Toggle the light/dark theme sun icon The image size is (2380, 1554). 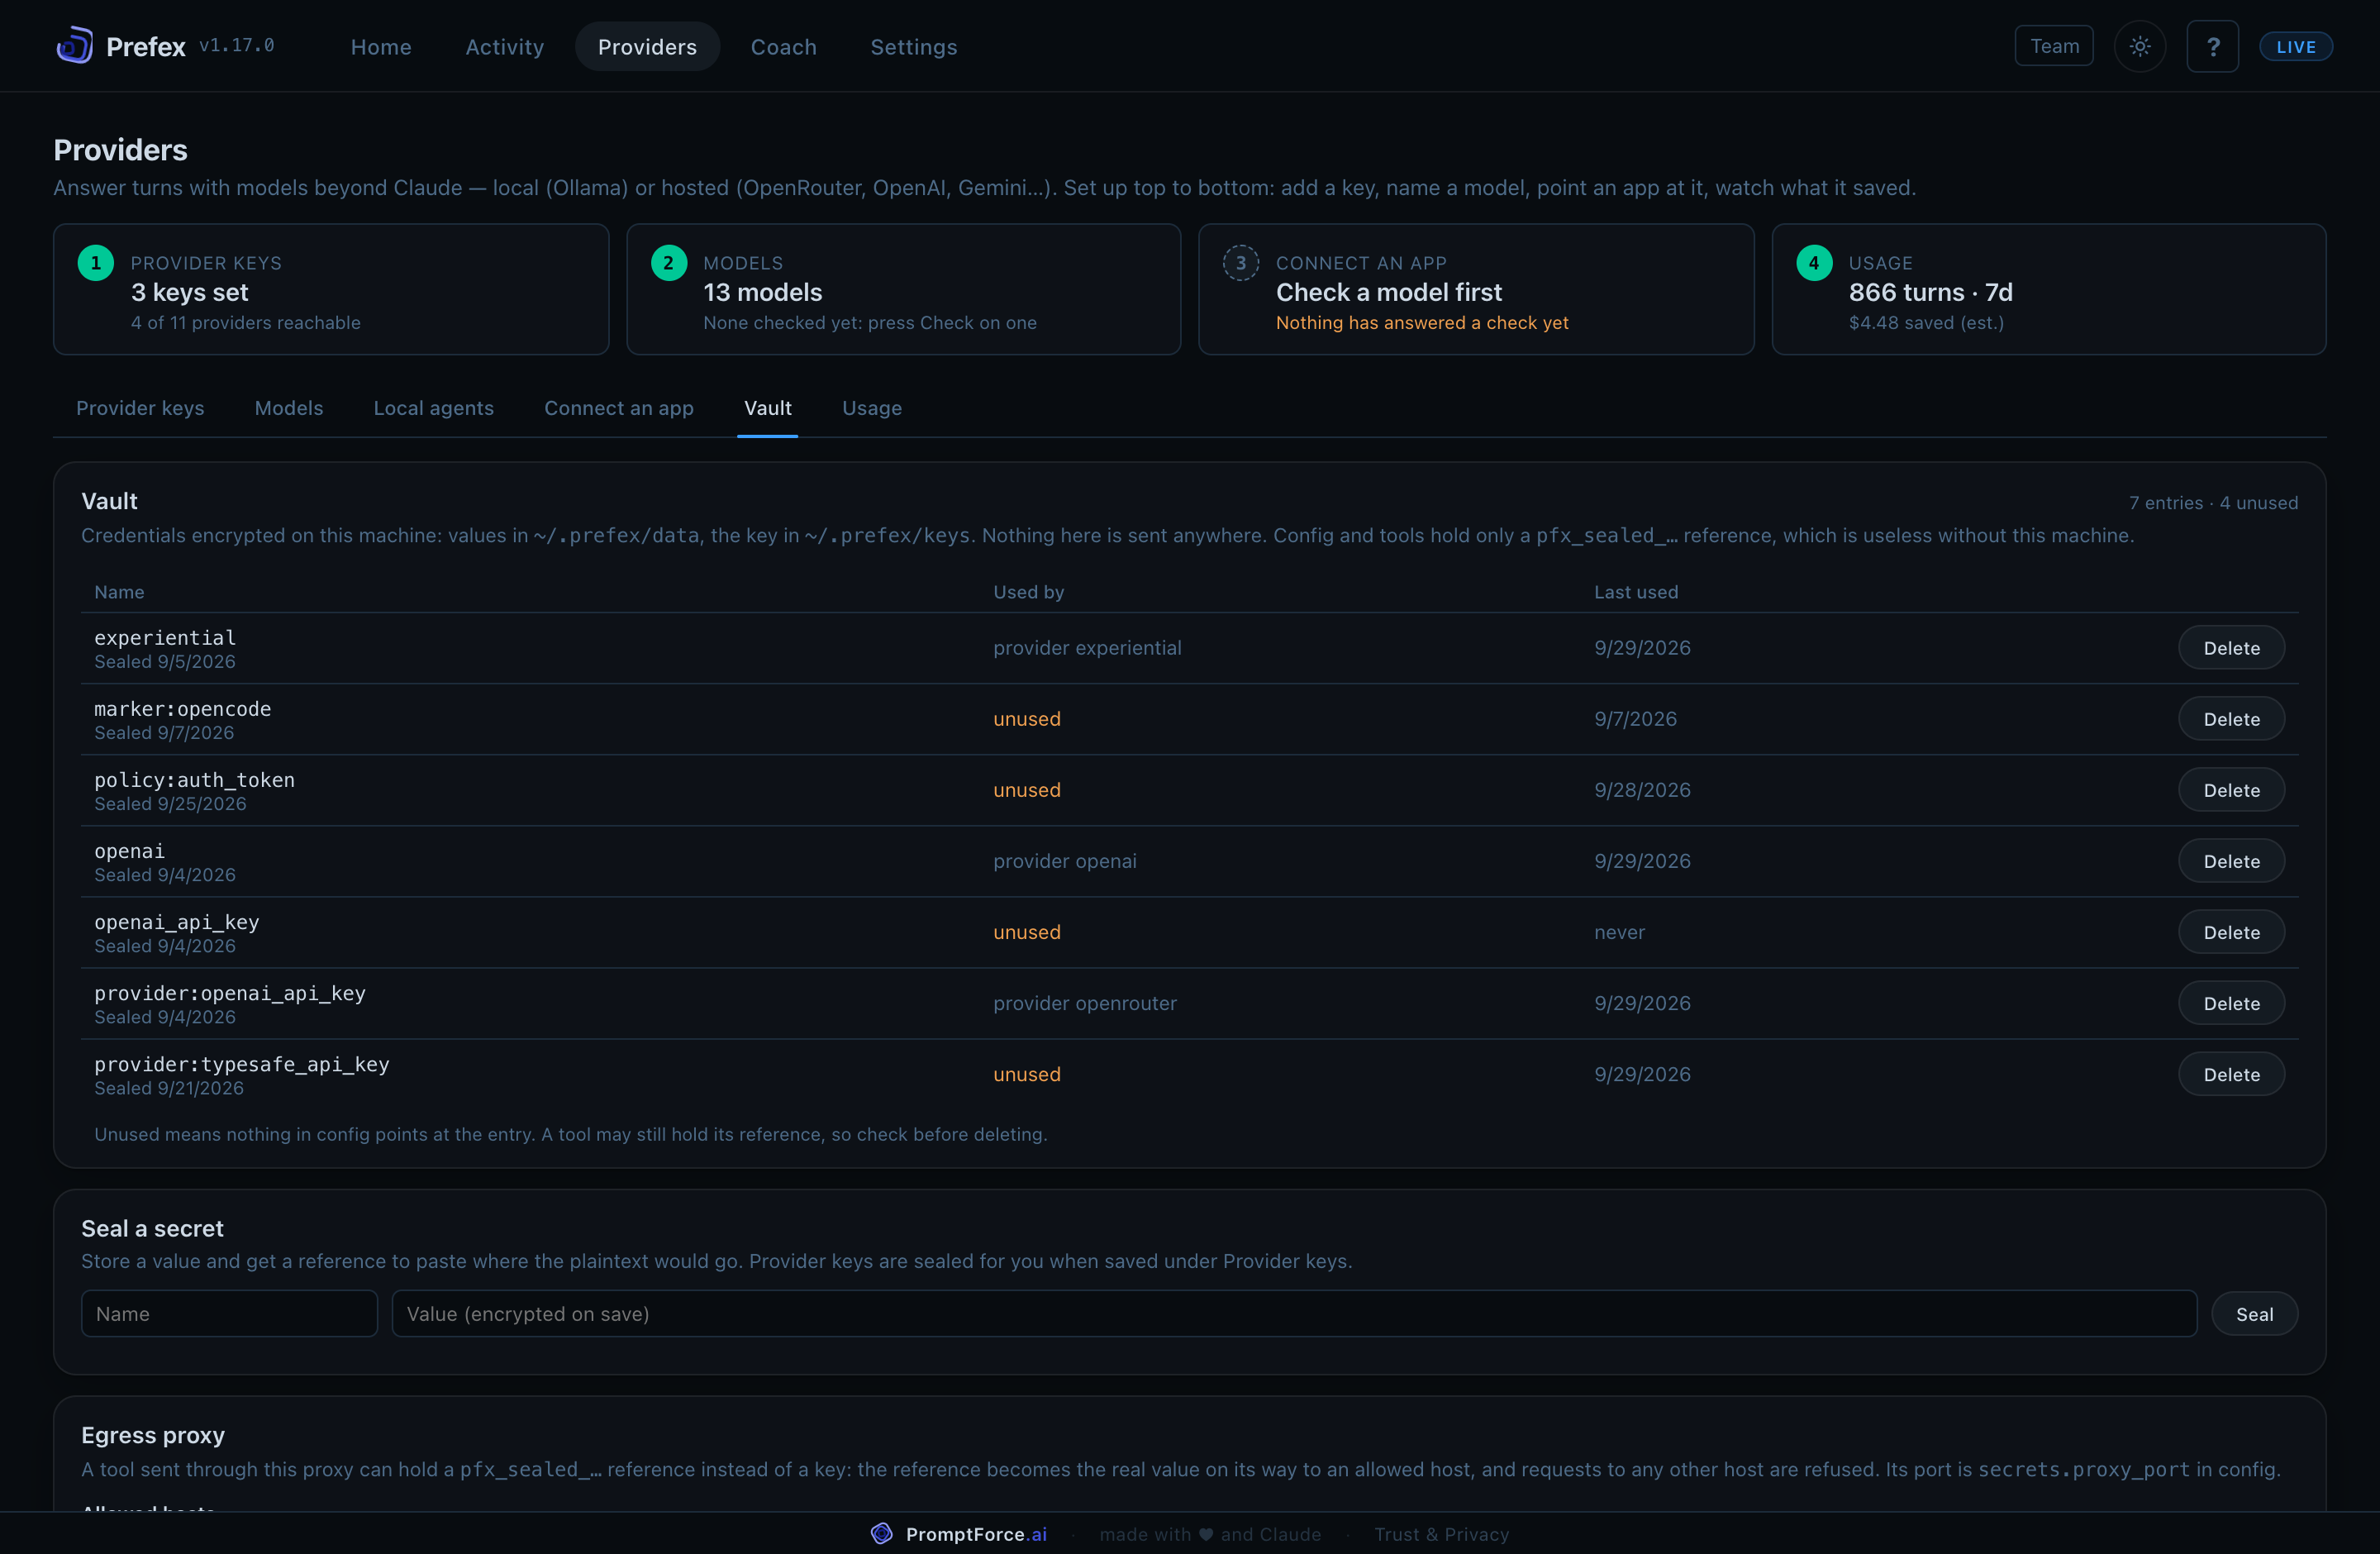[2140, 46]
